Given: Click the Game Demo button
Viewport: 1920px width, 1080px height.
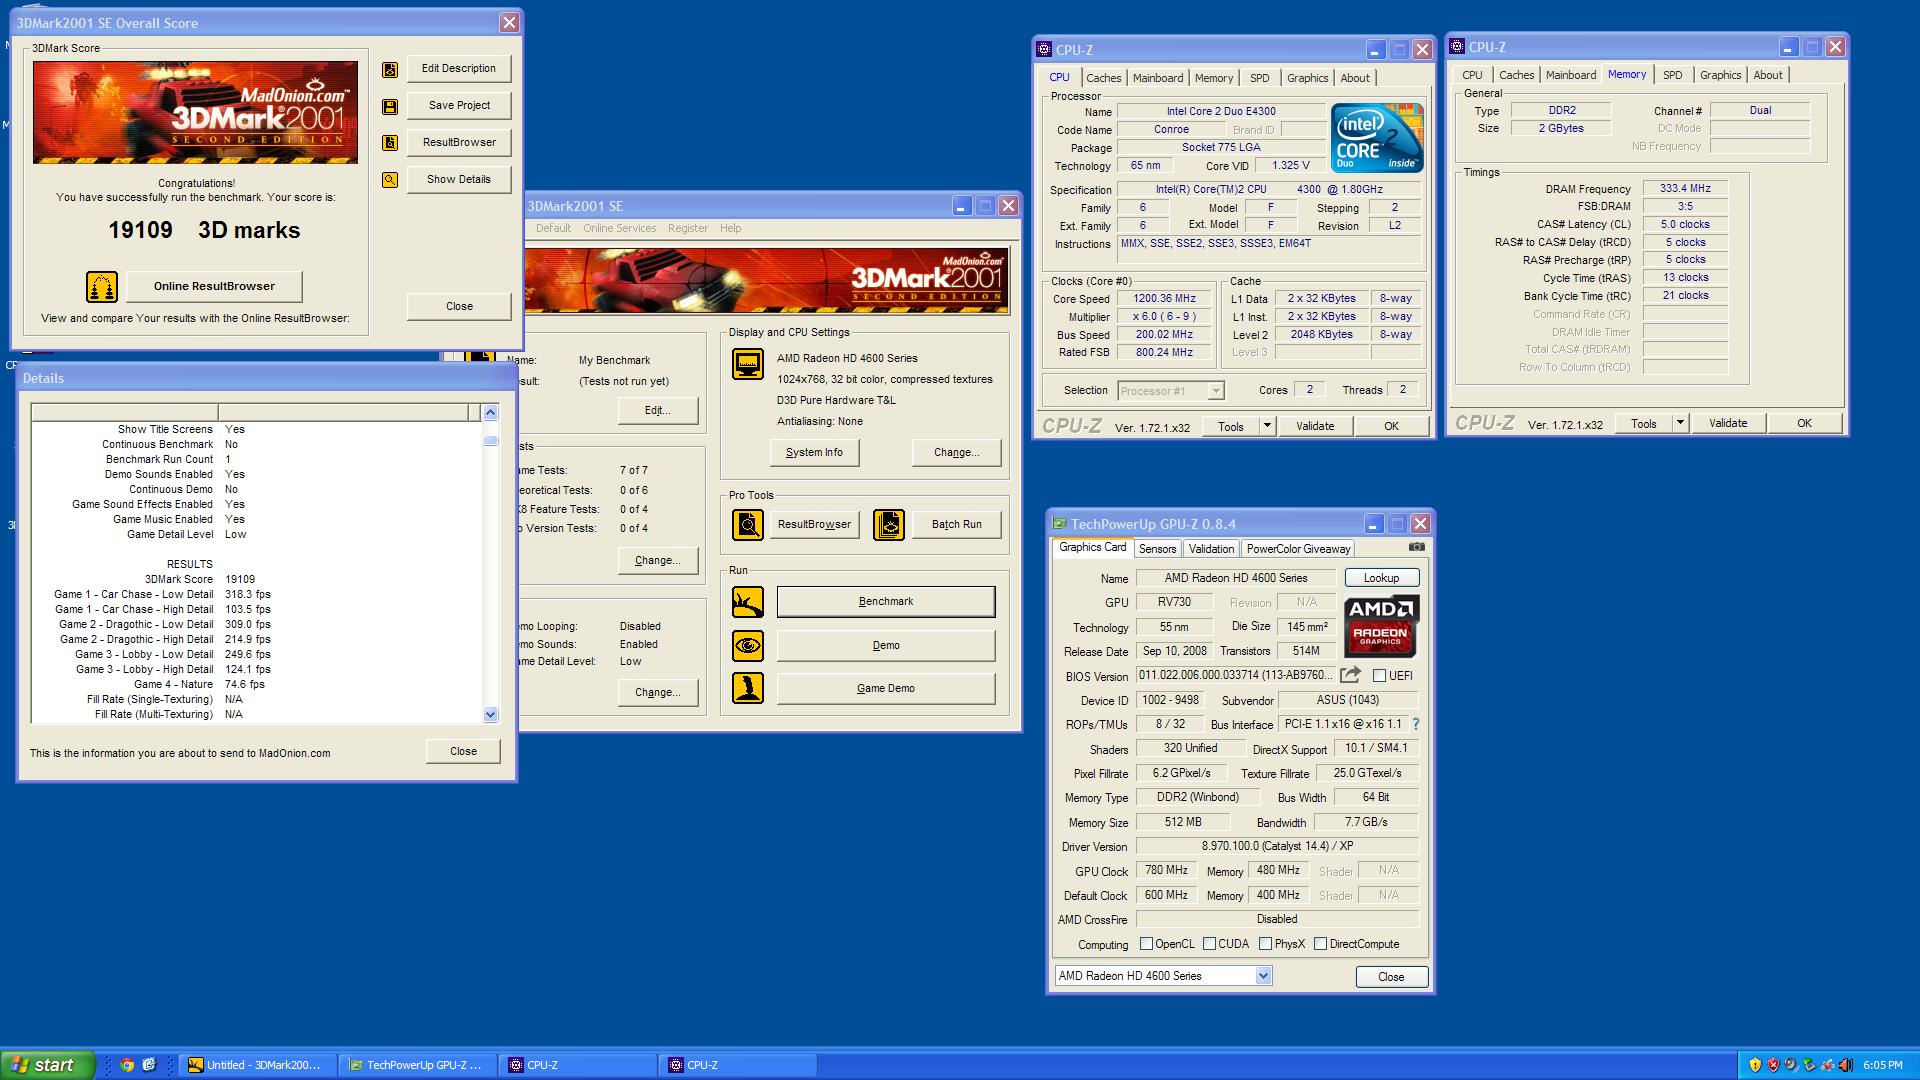Looking at the screenshot, I should pos(886,689).
